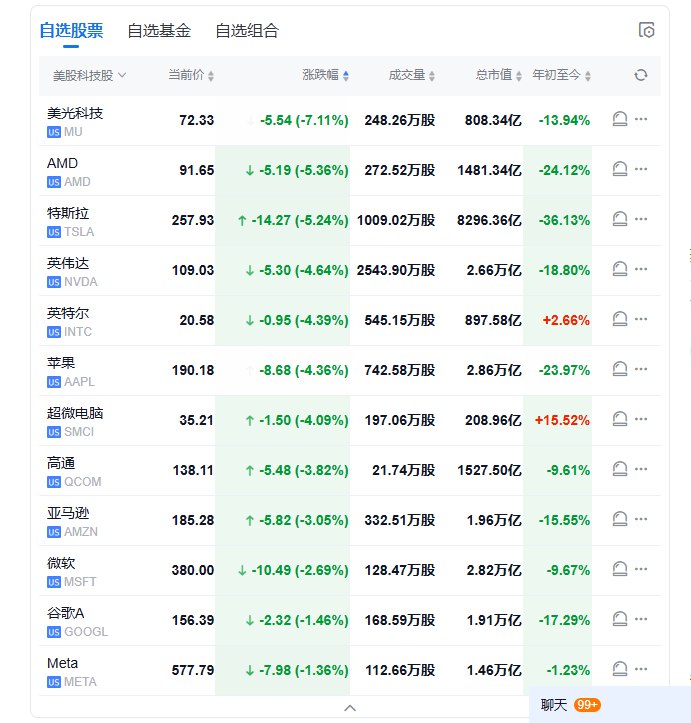The height and width of the screenshot is (723, 691).
Task: Set alert bell for 苹果 AAPL
Action: [x=620, y=369]
